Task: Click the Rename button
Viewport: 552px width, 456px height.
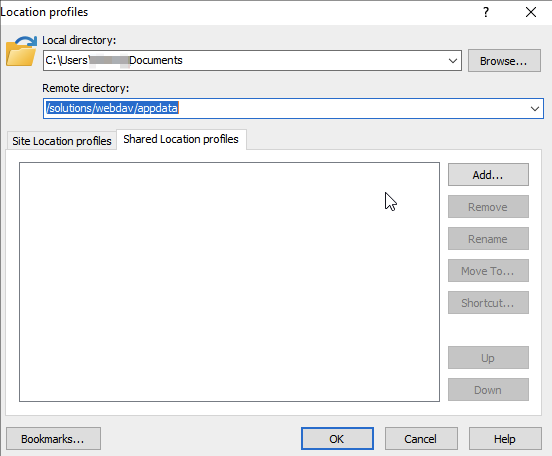Action: pyautogui.click(x=488, y=239)
